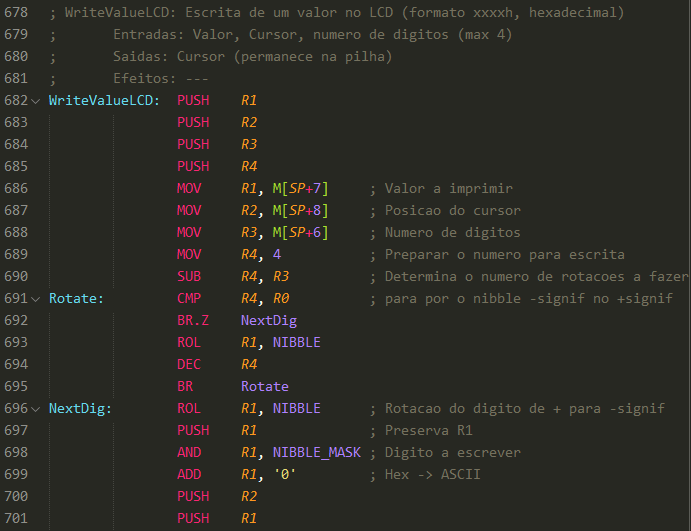Viewport: 691px width, 531px height.
Task: Click the literal 4 on line 689
Action: (277, 255)
